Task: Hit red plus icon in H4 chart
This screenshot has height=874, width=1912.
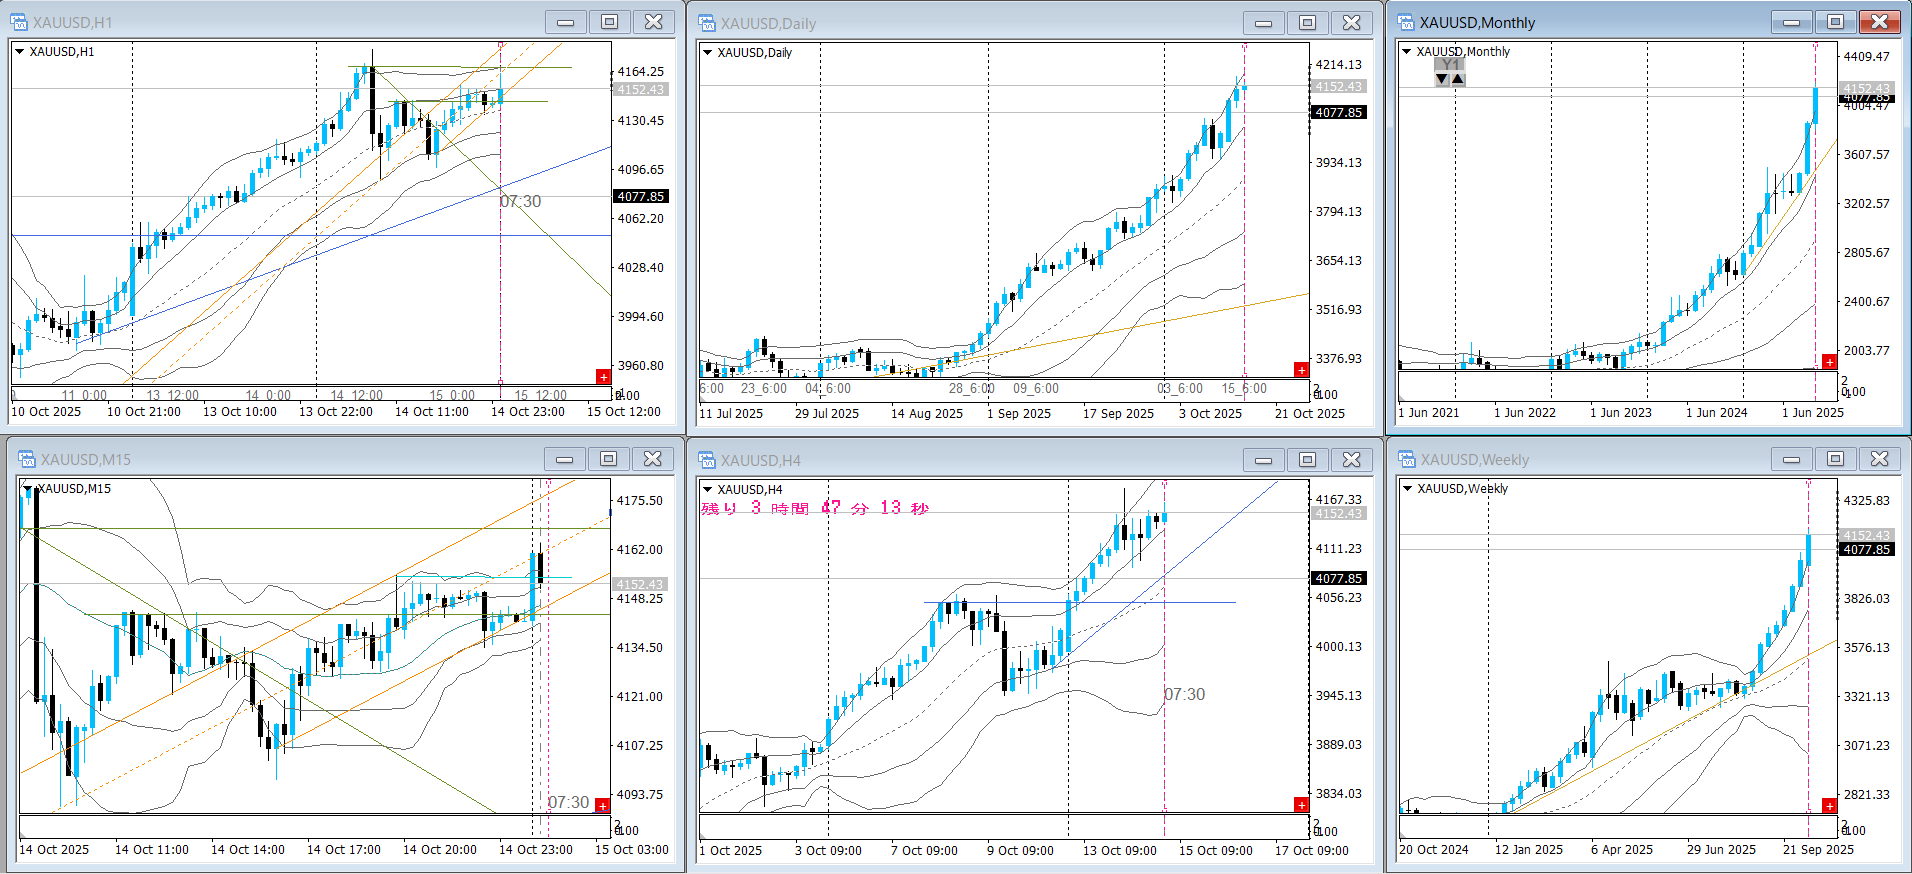Action: coord(1301,805)
